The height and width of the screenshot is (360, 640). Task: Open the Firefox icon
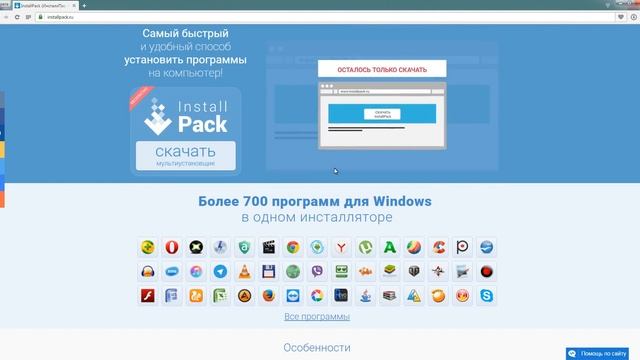click(x=269, y=296)
